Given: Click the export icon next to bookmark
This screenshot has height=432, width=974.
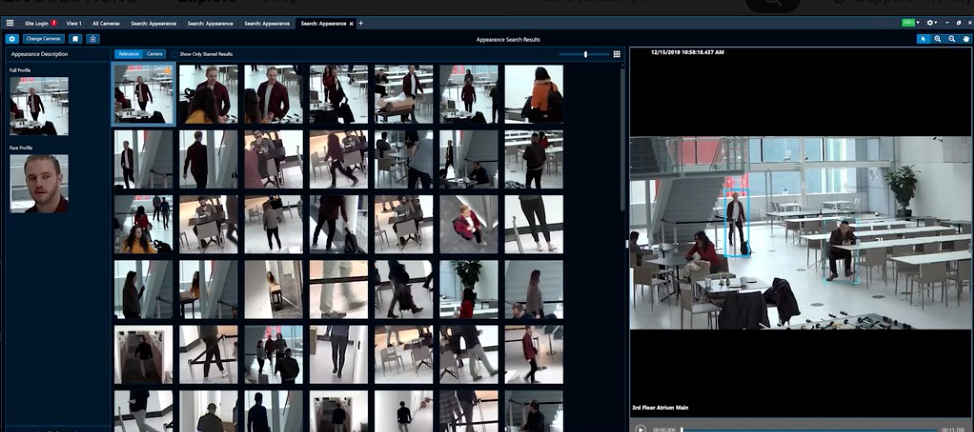Looking at the screenshot, I should [92, 39].
